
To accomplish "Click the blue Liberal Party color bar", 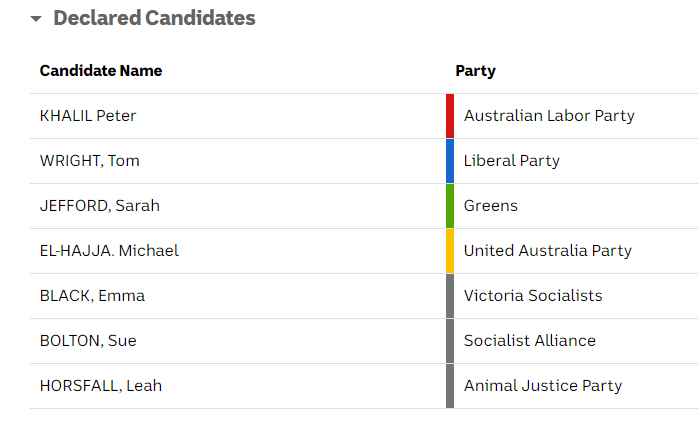I will (x=450, y=161).
